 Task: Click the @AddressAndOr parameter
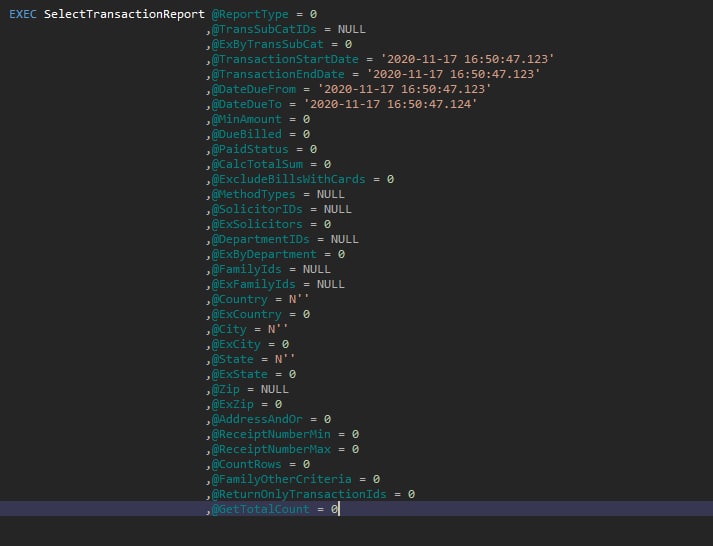pos(257,419)
